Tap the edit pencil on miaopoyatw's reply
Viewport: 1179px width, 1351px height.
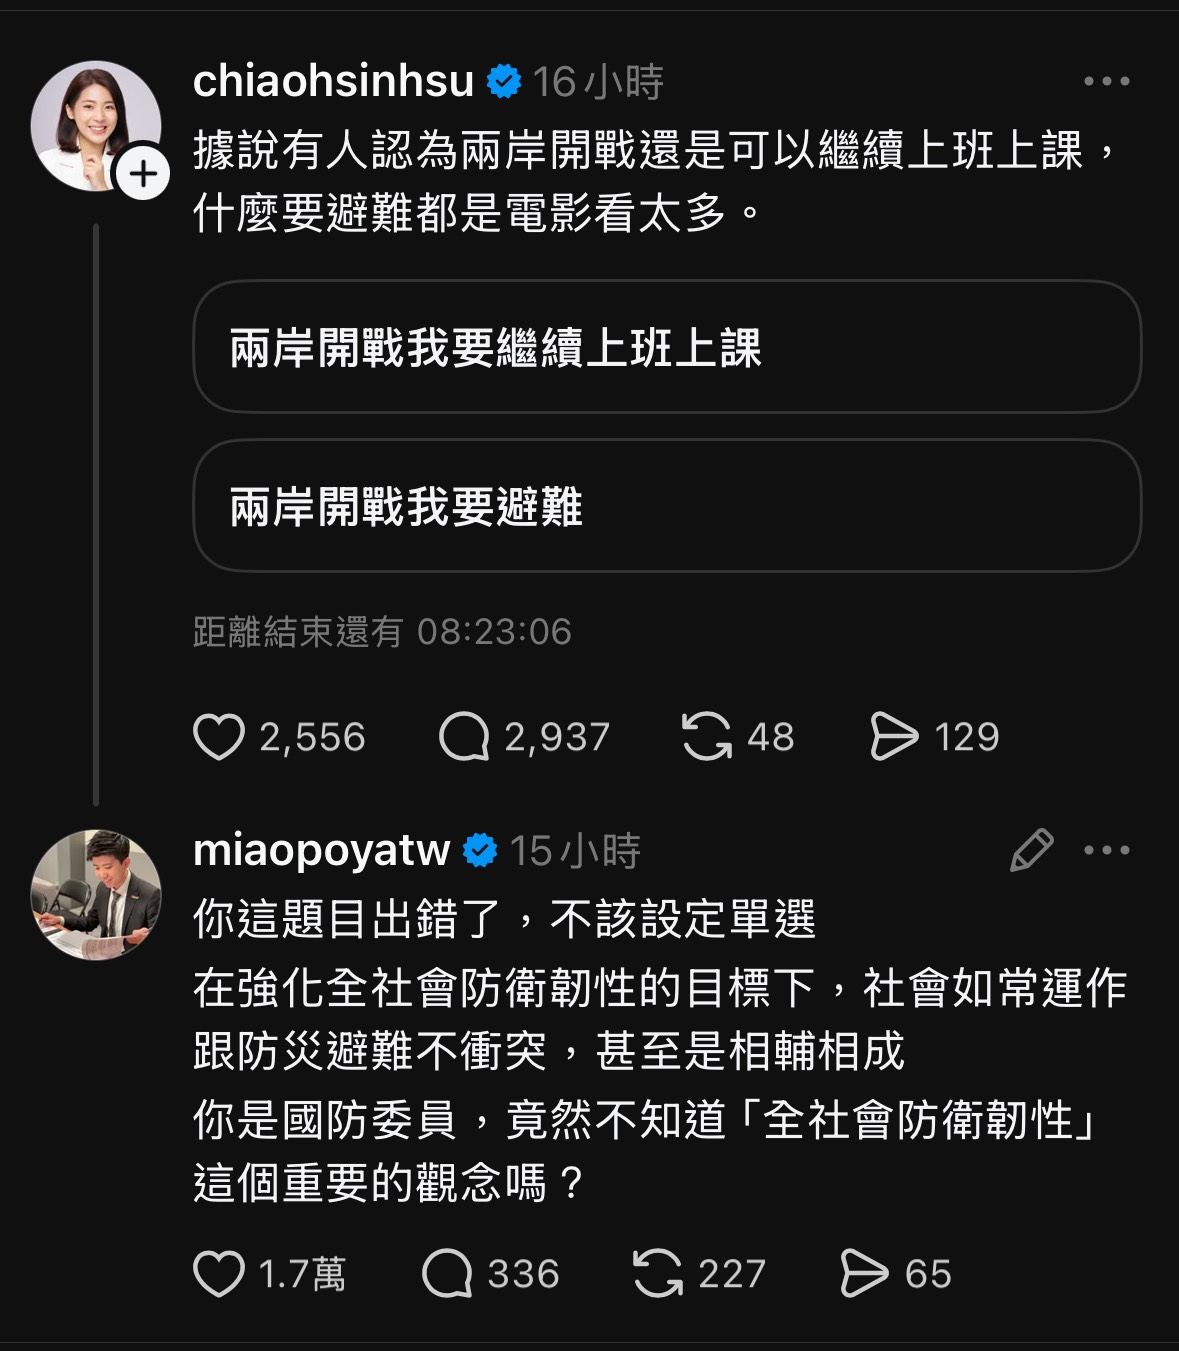1031,850
